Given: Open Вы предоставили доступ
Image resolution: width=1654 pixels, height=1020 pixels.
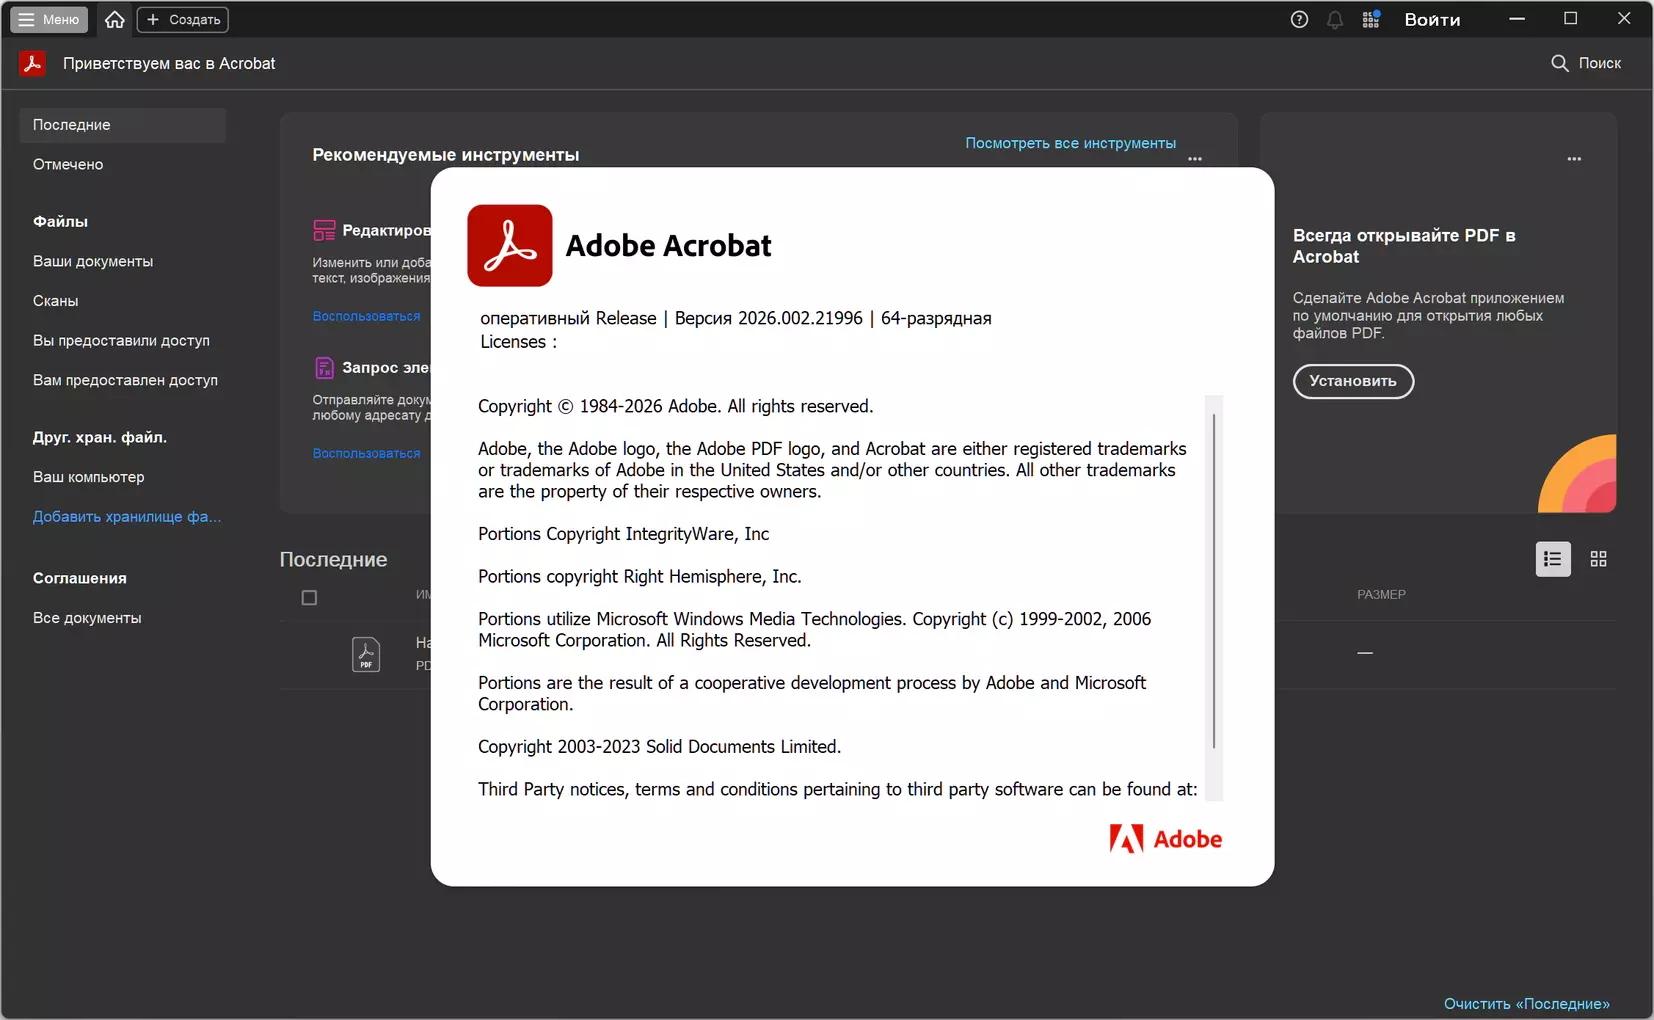Looking at the screenshot, I should pos(121,340).
